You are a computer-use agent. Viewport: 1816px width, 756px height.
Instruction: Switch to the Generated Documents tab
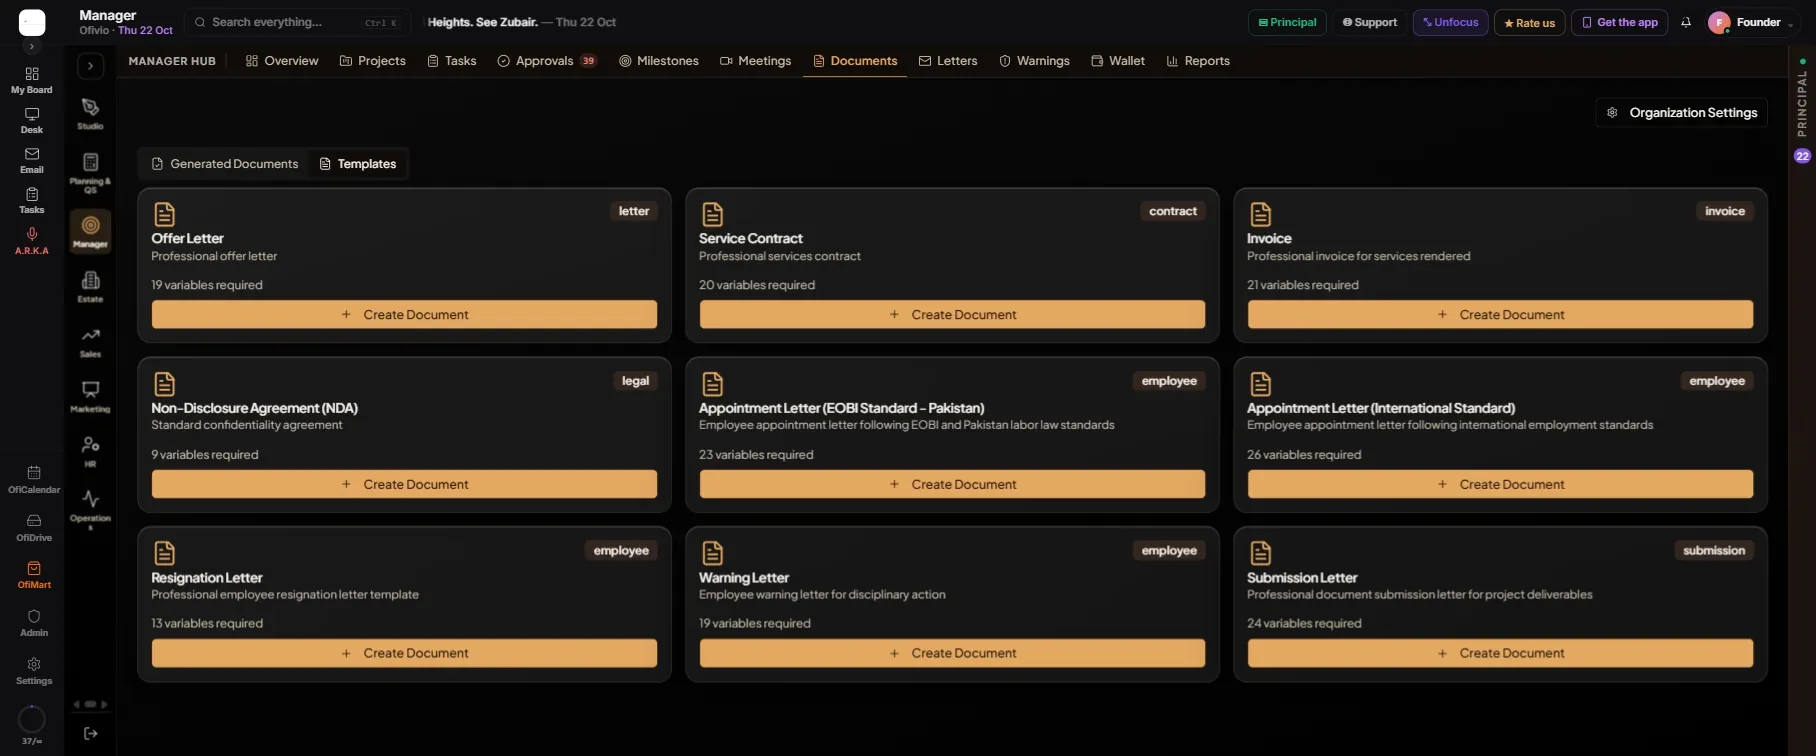[x=225, y=164]
